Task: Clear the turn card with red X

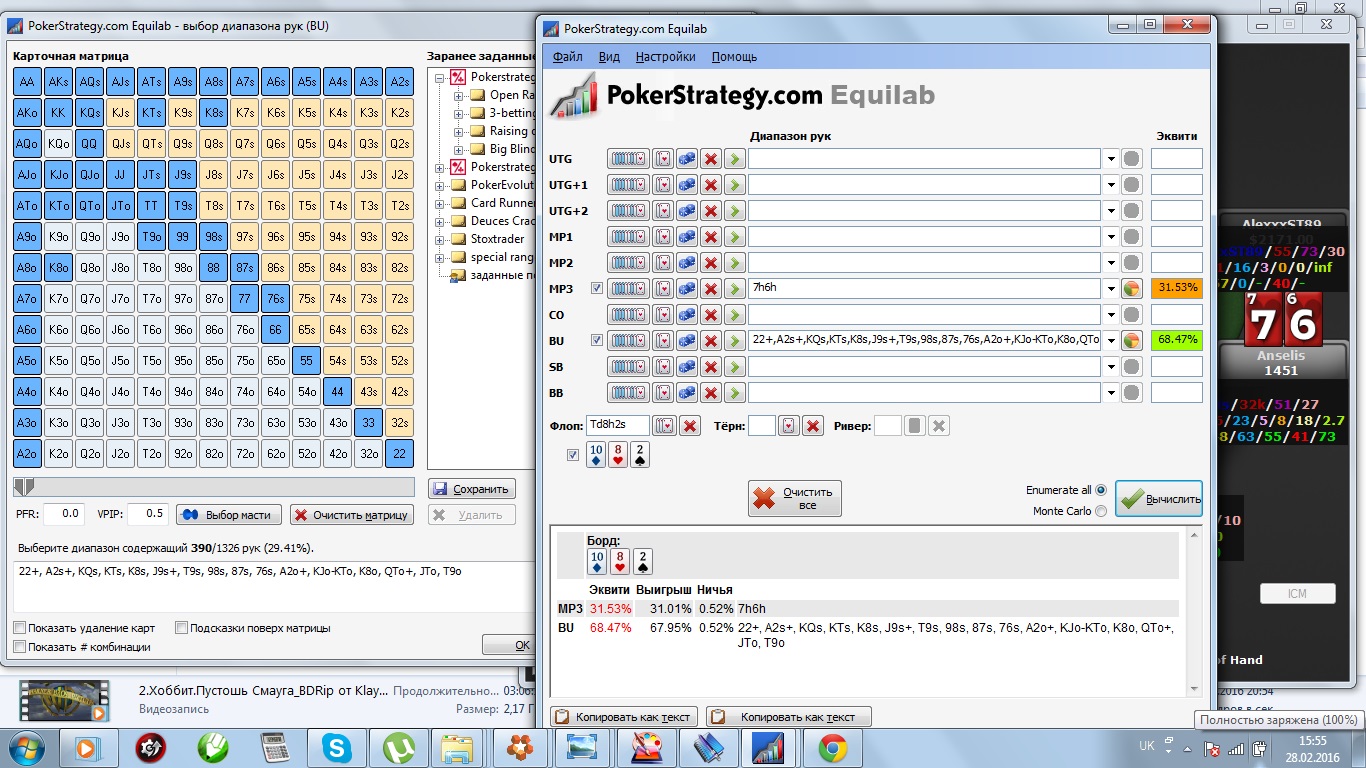Action: (813, 426)
